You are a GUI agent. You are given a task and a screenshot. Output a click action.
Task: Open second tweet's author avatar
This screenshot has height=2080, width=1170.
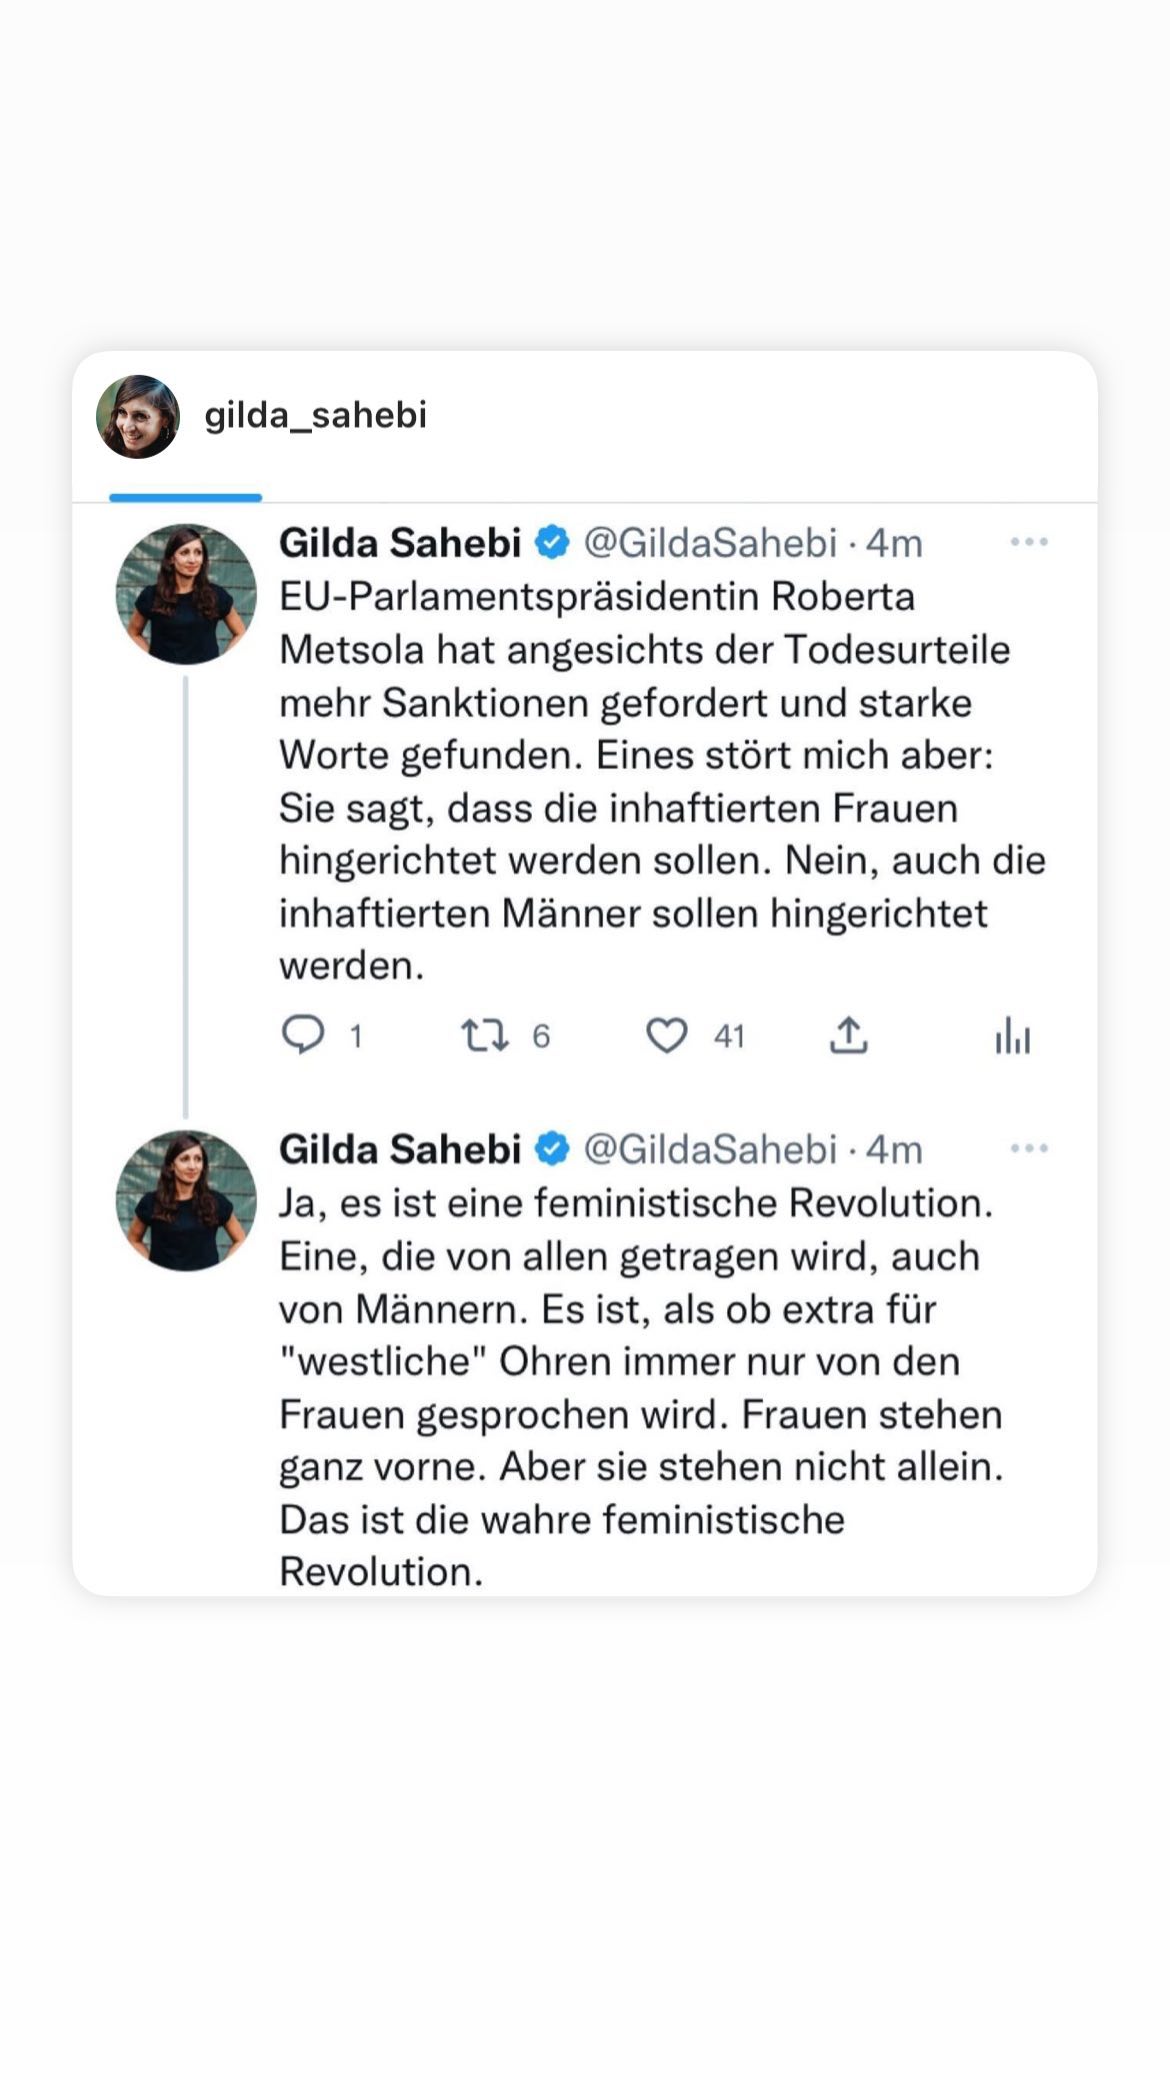(186, 1200)
